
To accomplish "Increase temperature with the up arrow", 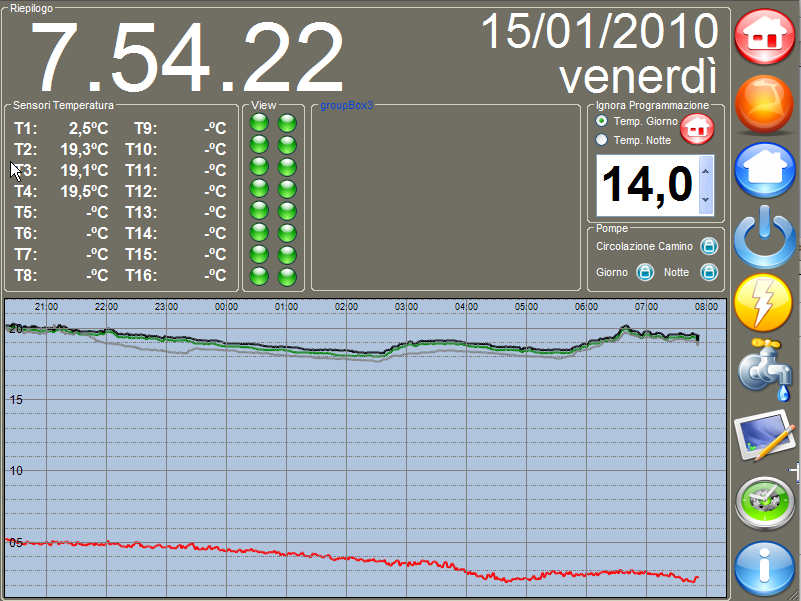I will click(x=706, y=171).
